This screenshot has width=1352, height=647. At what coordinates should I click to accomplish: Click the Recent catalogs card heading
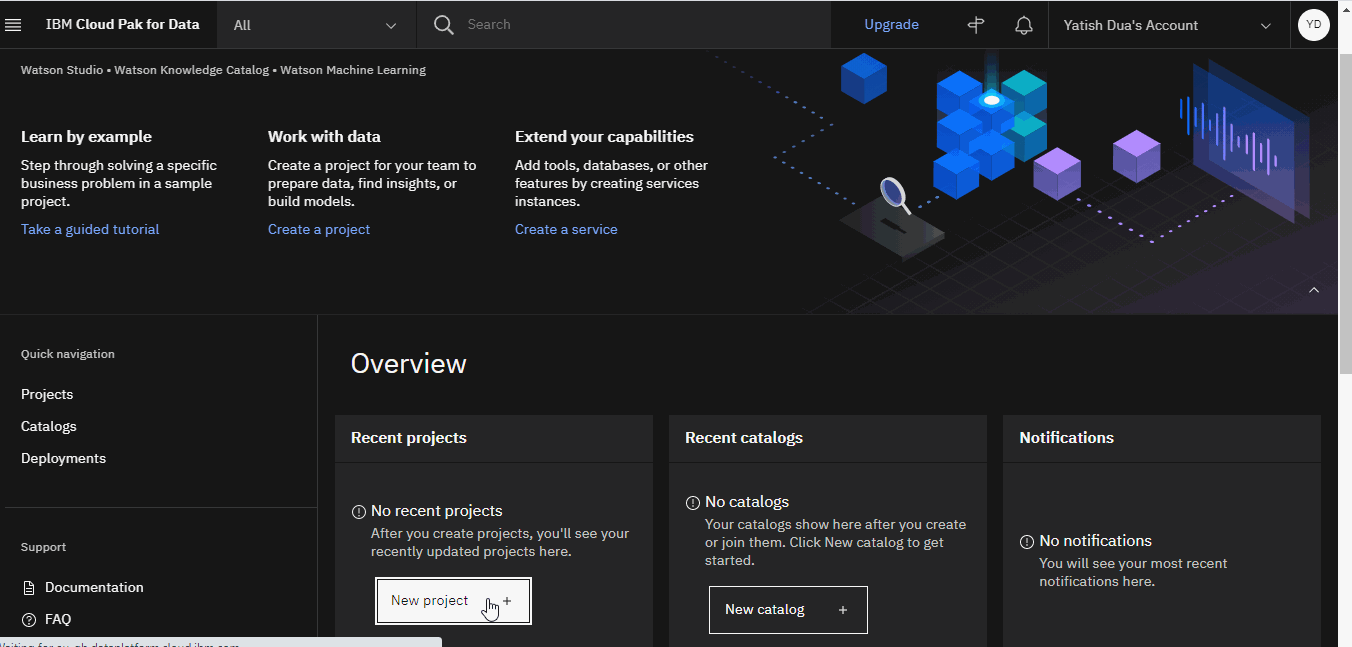(744, 438)
